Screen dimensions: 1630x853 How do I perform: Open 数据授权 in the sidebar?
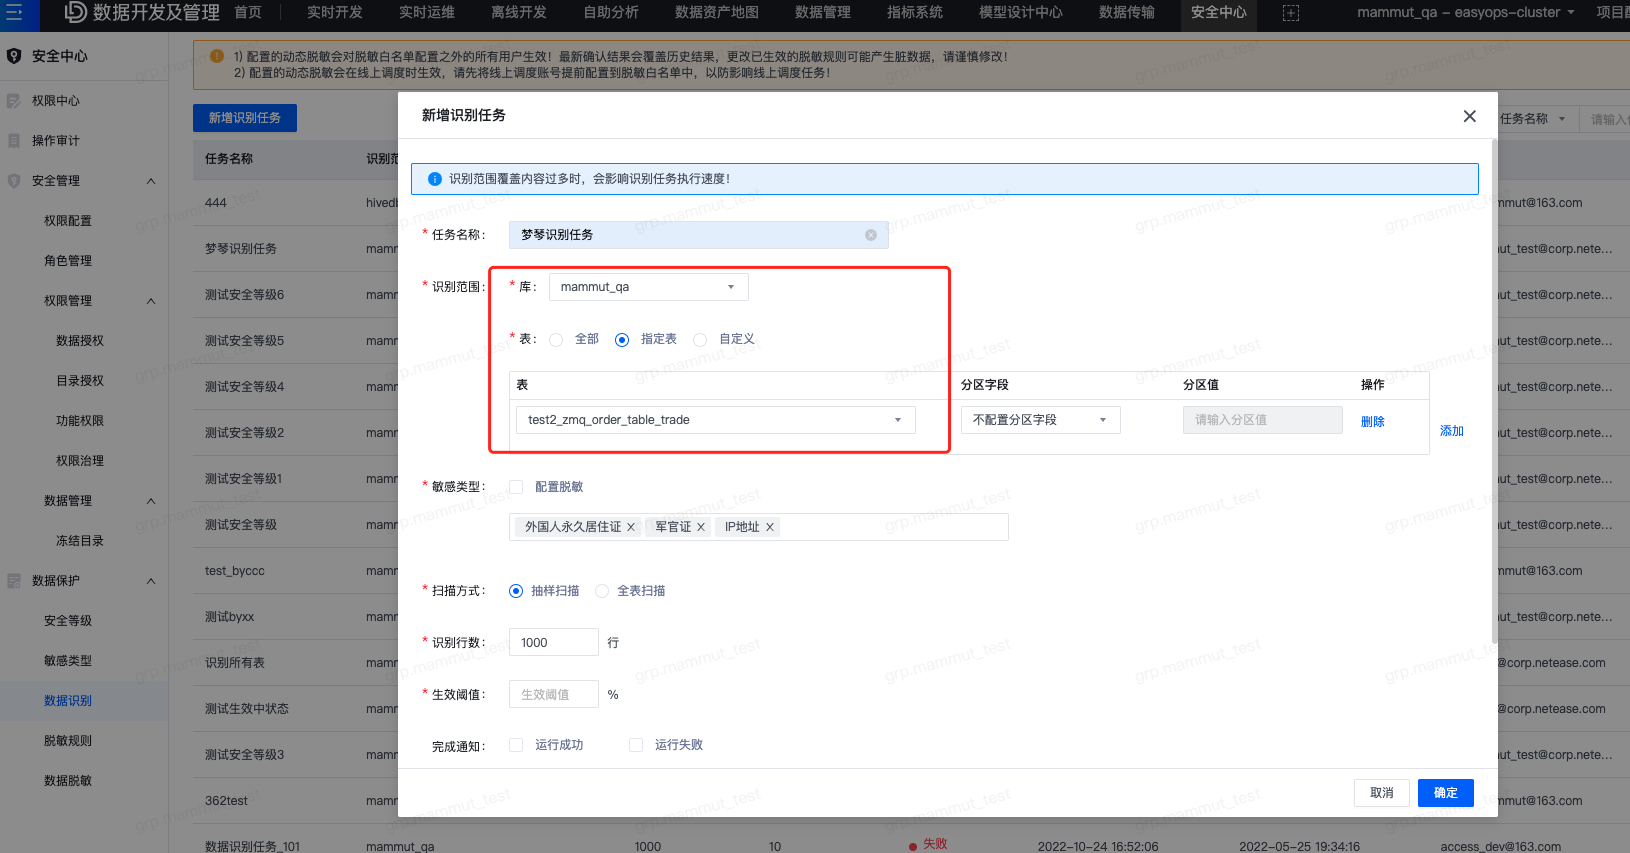80,341
